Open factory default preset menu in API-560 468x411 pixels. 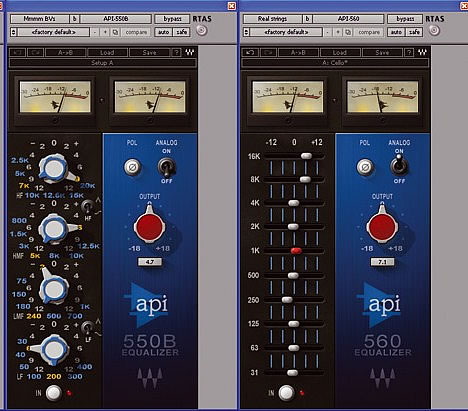(x=286, y=32)
